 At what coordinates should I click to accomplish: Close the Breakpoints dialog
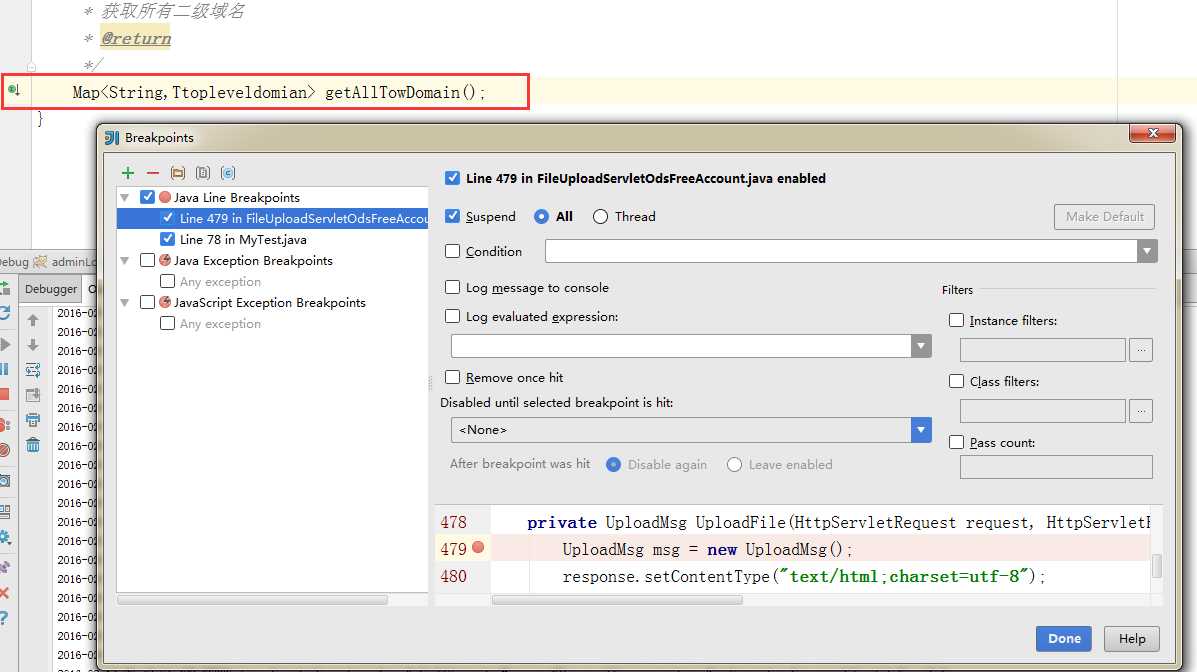pyautogui.click(x=1153, y=134)
